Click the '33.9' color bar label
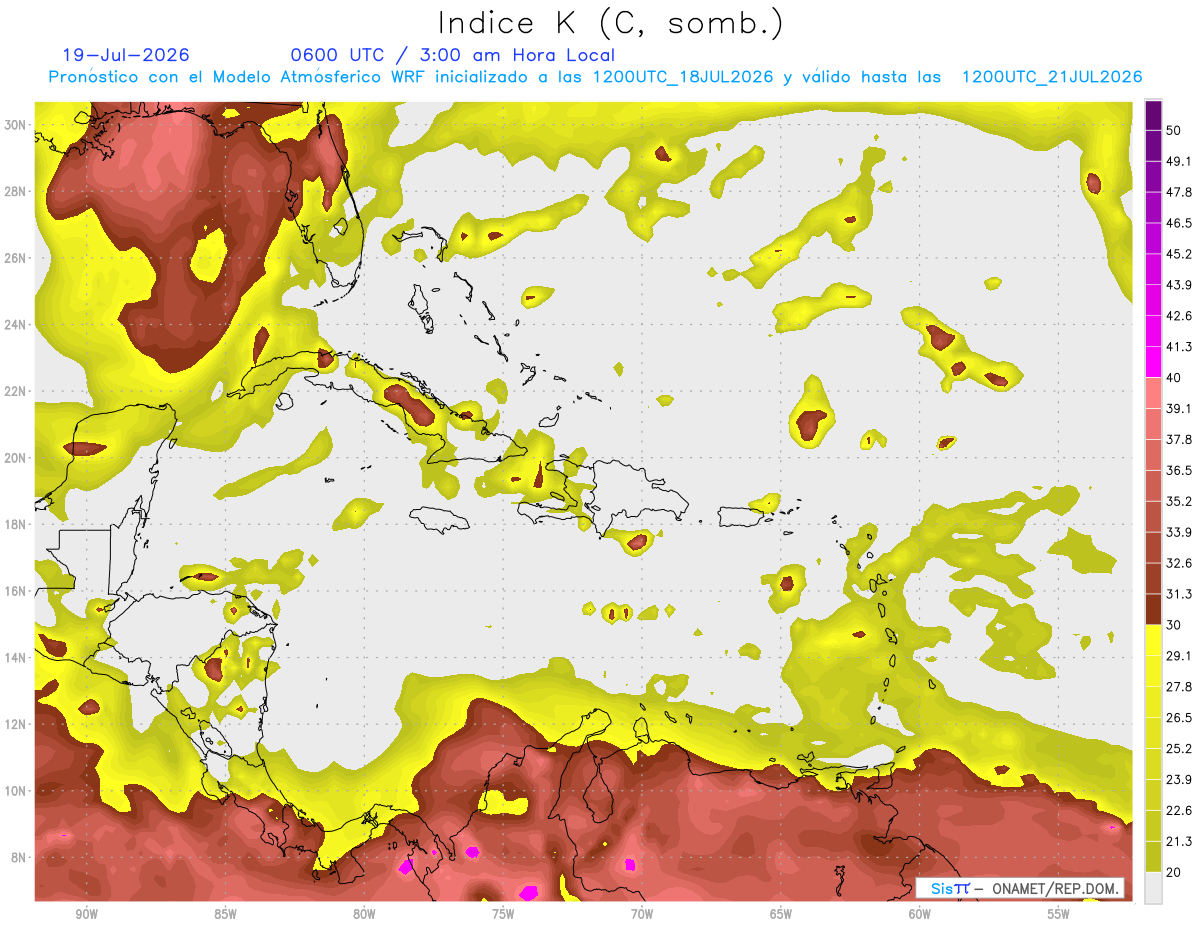 [1178, 533]
